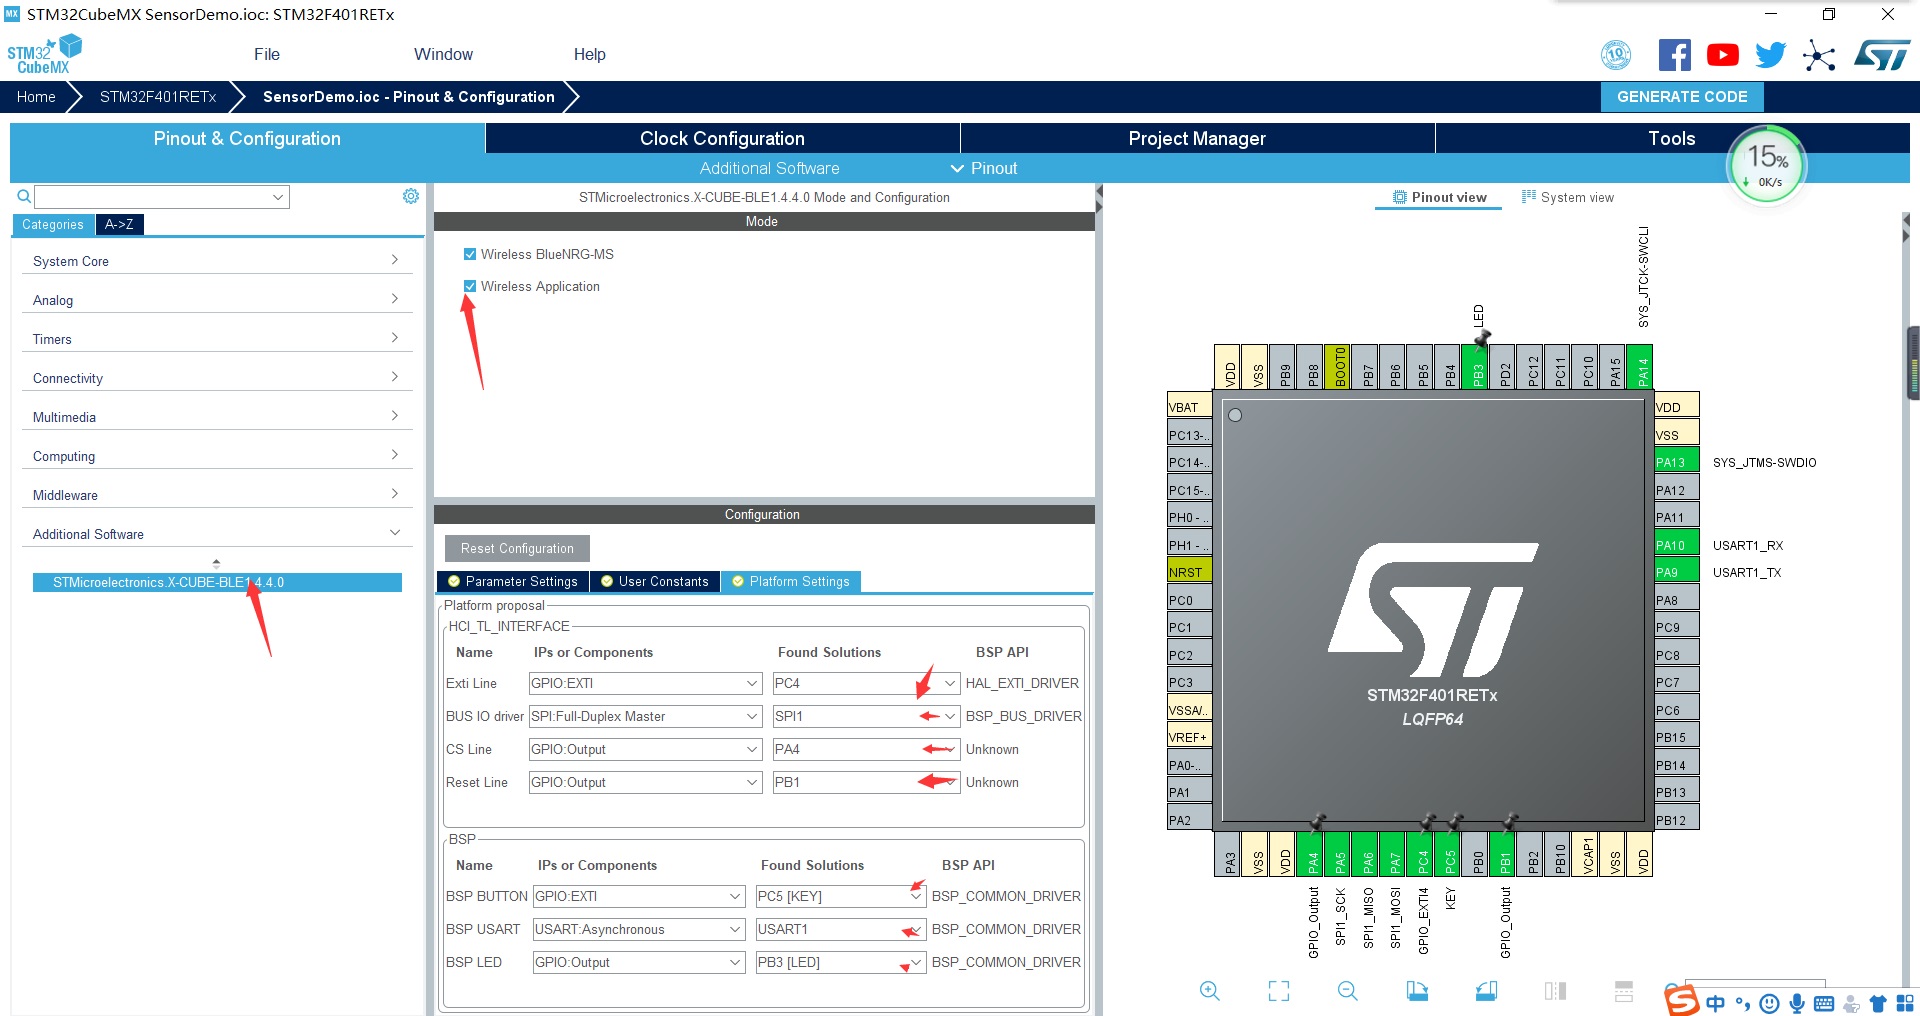The width and height of the screenshot is (1920, 1016).
Task: Expand Connectivity category
Action: click(216, 378)
